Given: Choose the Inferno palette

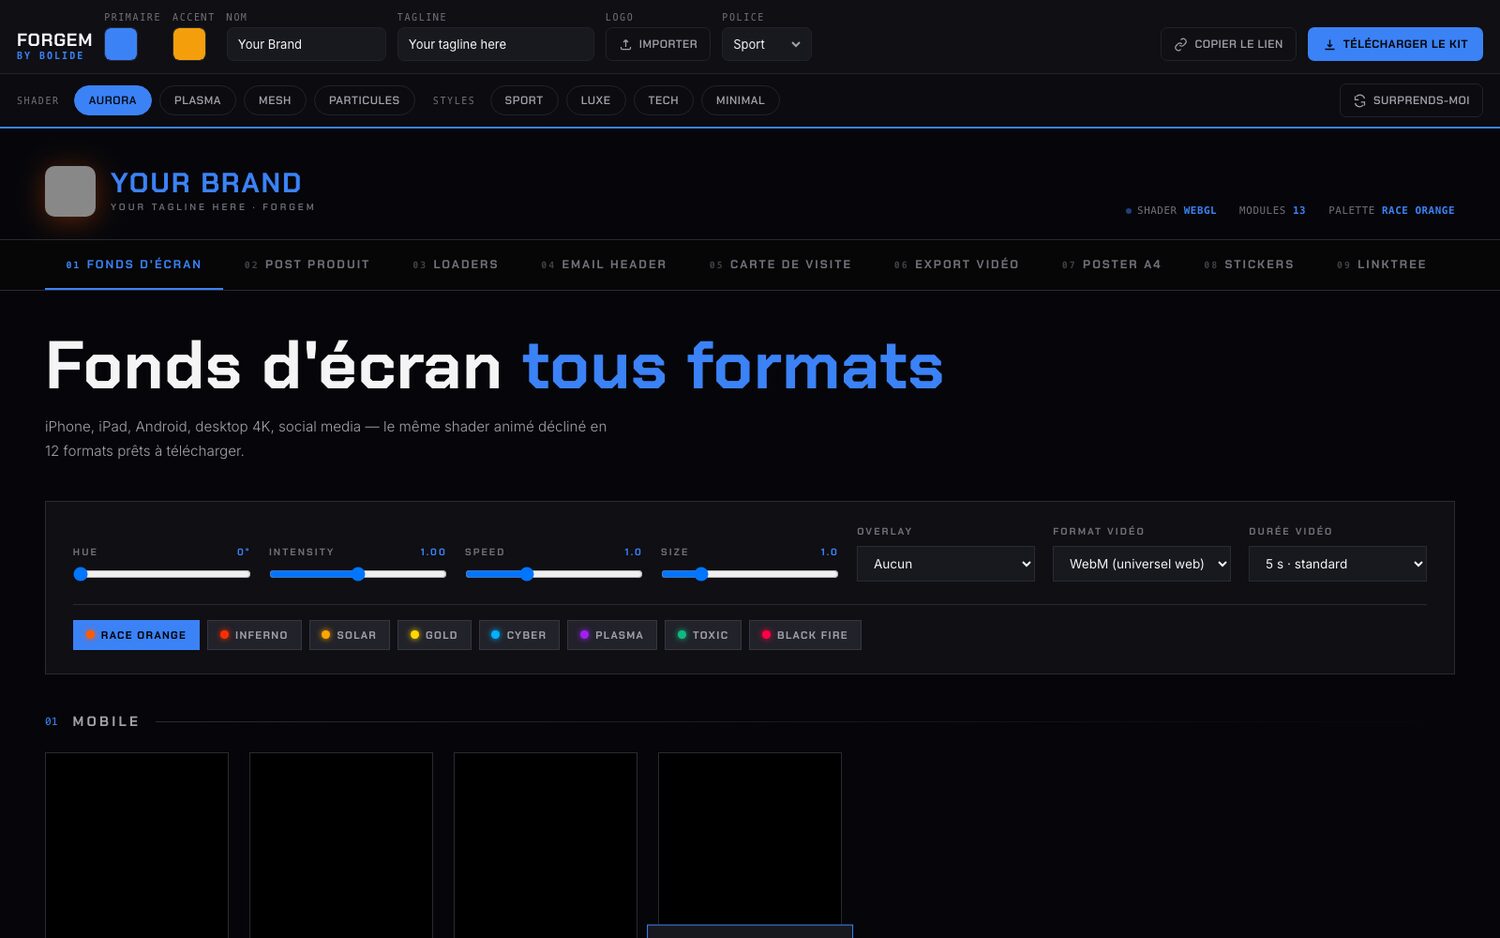Looking at the screenshot, I should [254, 635].
